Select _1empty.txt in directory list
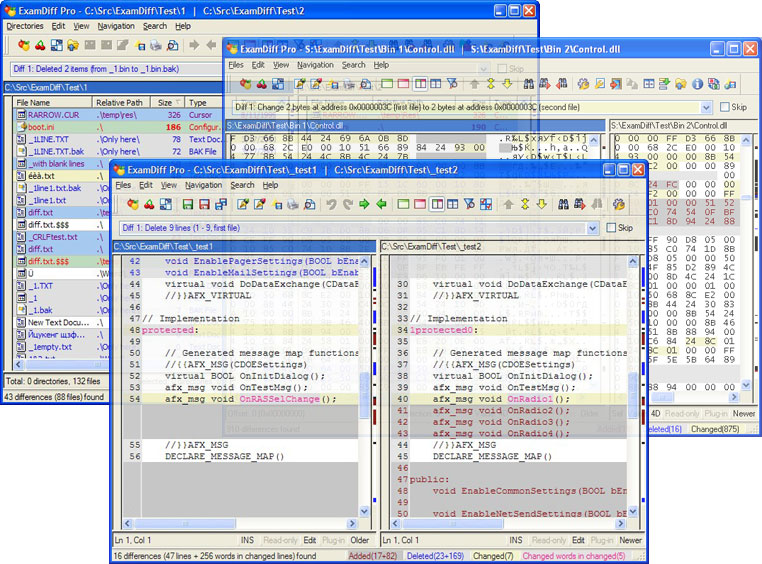This screenshot has height=564, width=762. 63,347
